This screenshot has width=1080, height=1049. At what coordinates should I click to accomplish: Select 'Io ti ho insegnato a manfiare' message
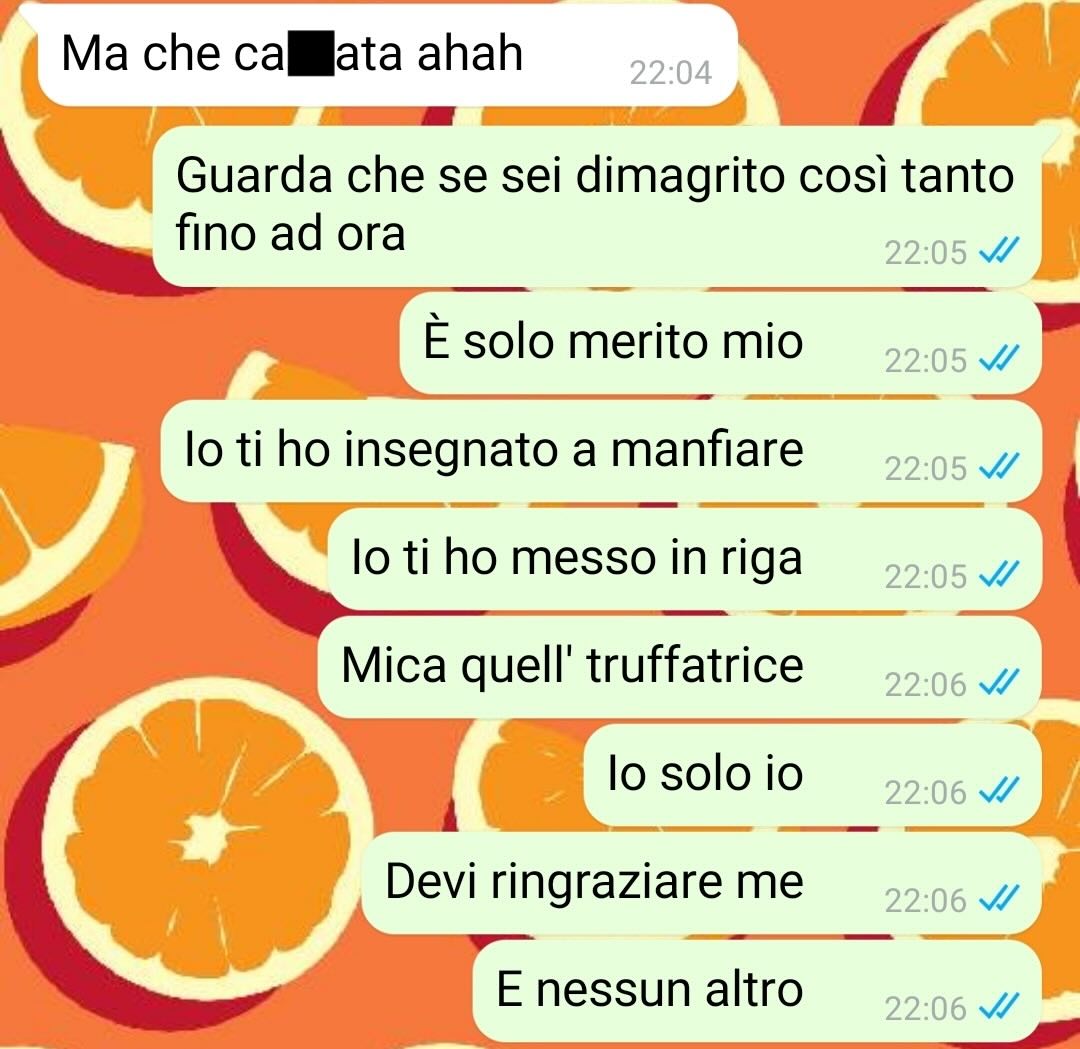601,451
